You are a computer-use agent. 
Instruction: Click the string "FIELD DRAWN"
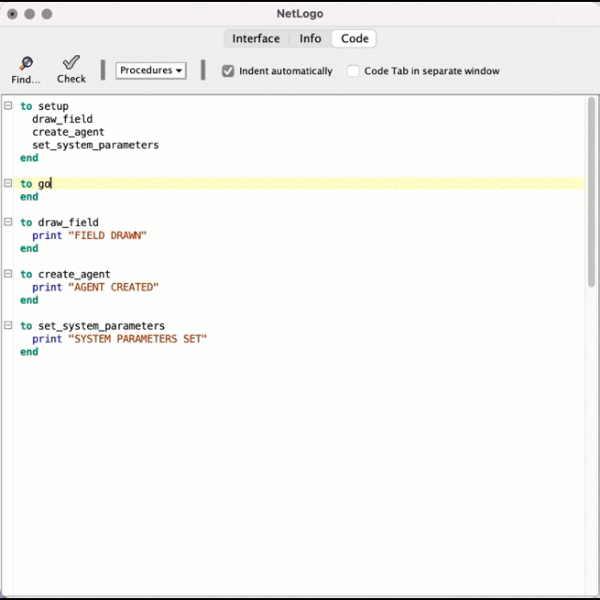click(108, 235)
